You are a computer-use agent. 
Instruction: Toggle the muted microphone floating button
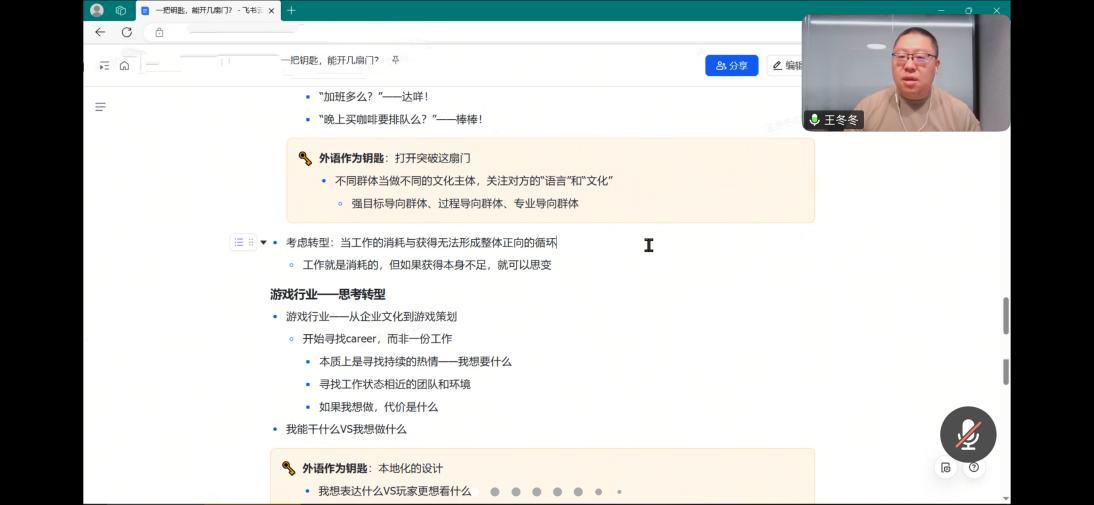point(967,434)
